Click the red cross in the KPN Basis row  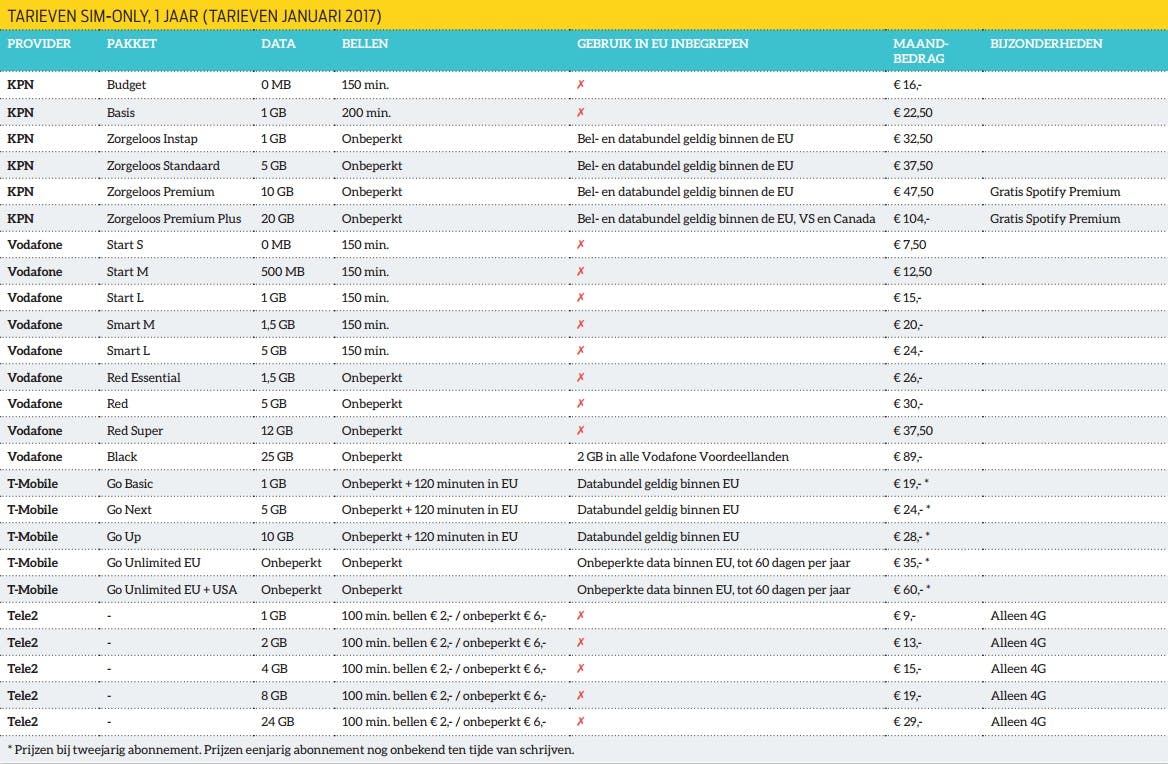pos(580,112)
